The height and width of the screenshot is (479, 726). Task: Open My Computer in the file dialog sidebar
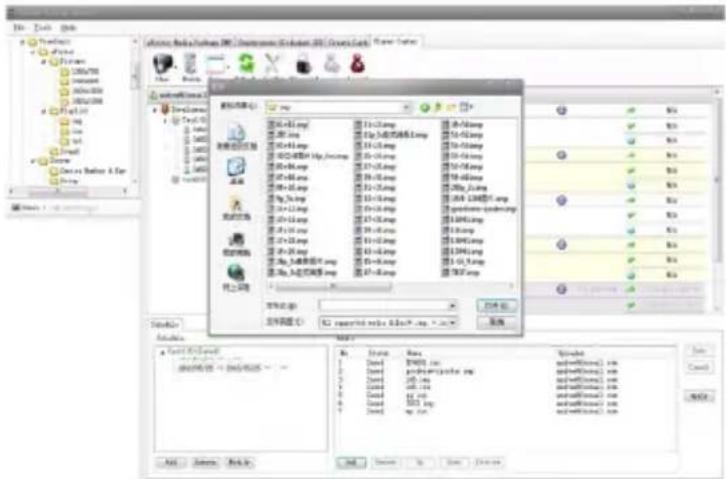click(x=237, y=244)
